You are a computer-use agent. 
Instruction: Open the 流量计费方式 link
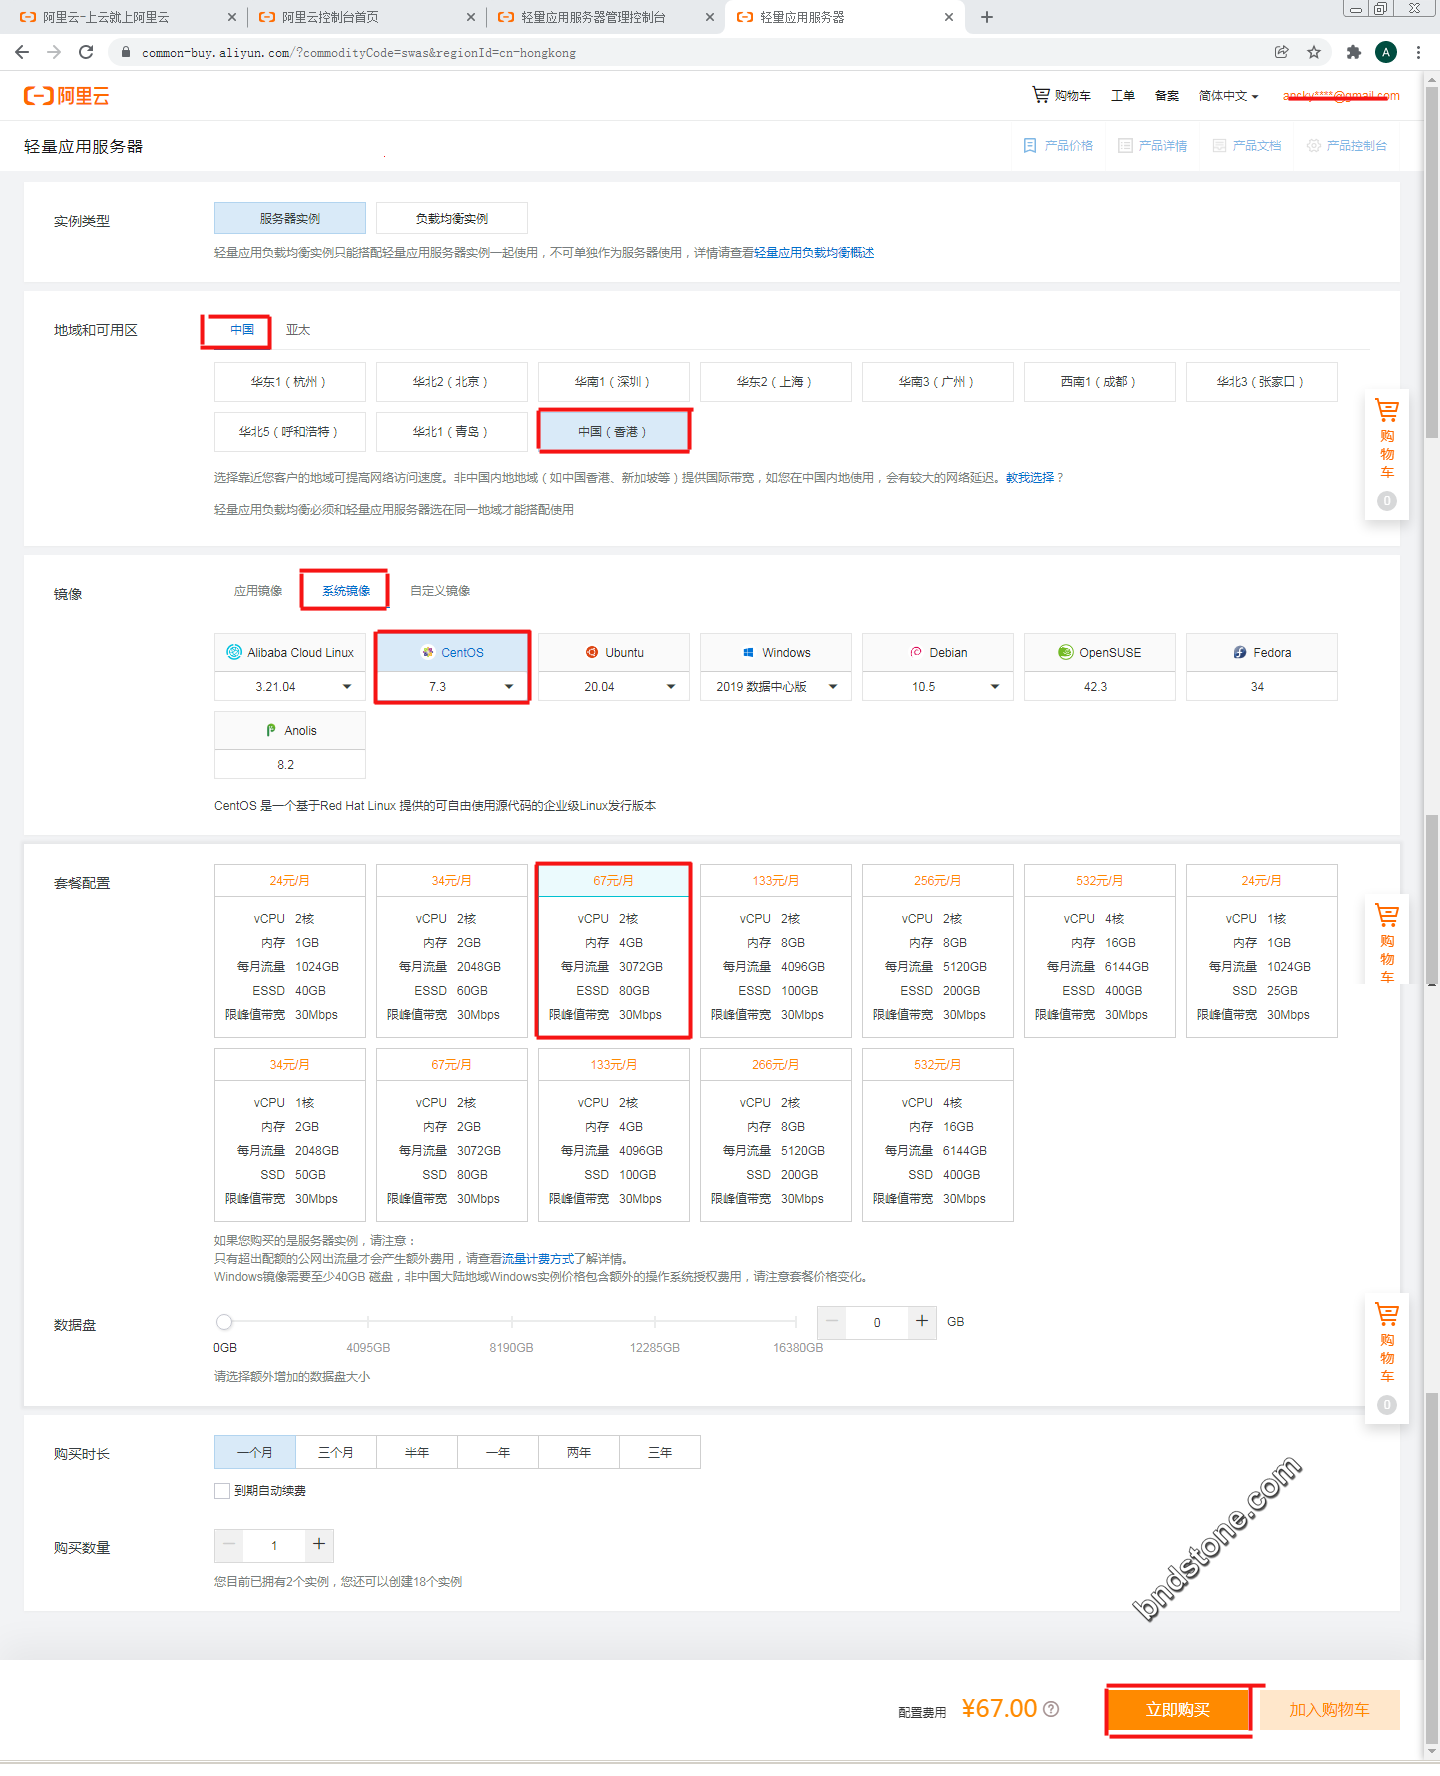pos(538,1258)
